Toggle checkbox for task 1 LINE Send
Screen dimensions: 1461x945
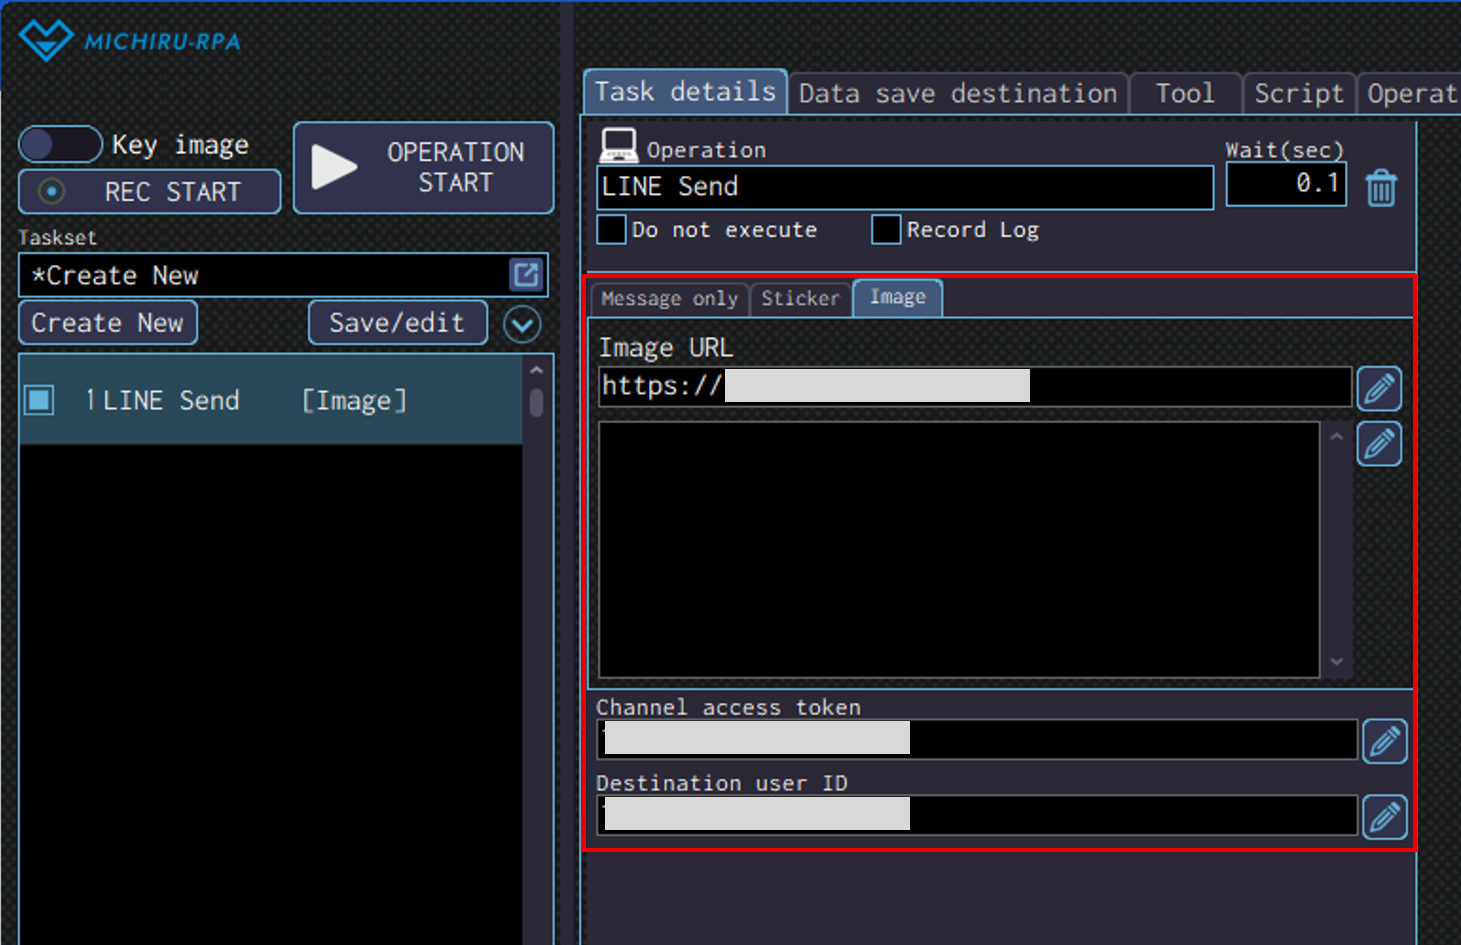[40, 400]
